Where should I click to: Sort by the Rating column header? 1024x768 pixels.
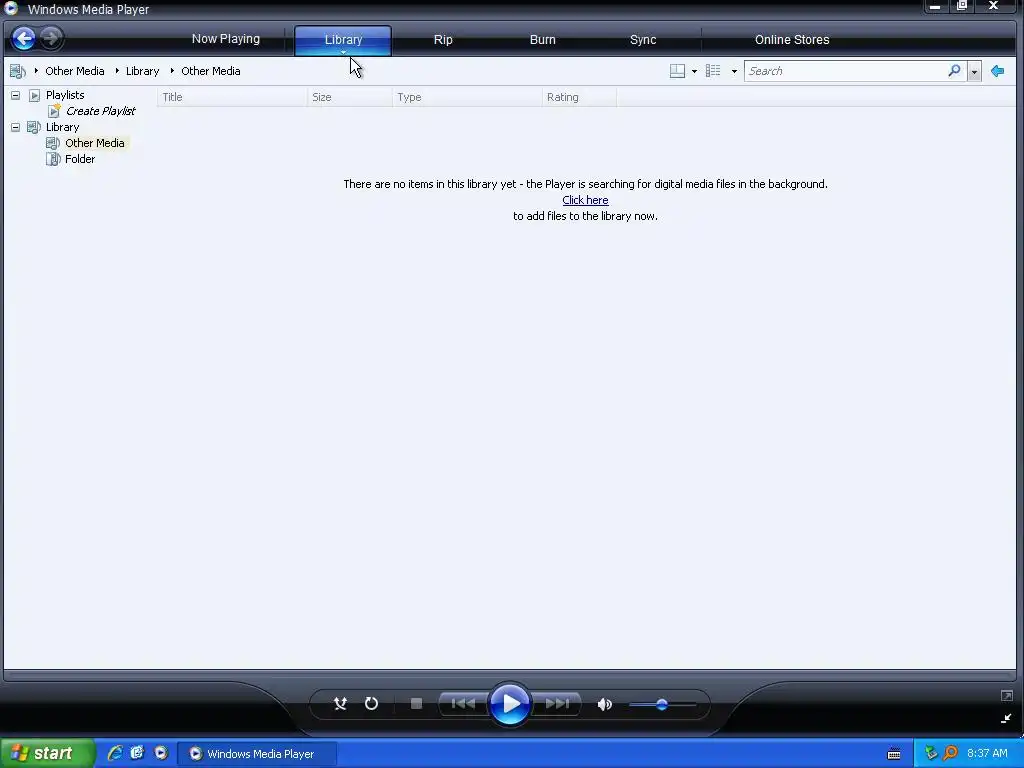[579, 97]
